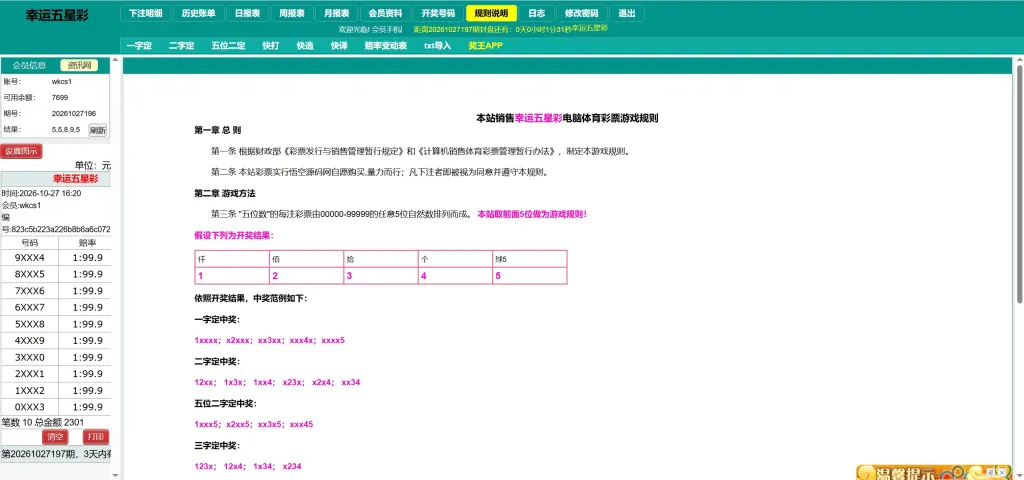This screenshot has height=480, width=1024.
Task: Click the 一字定中奖 heading
Action: pos(217,319)
